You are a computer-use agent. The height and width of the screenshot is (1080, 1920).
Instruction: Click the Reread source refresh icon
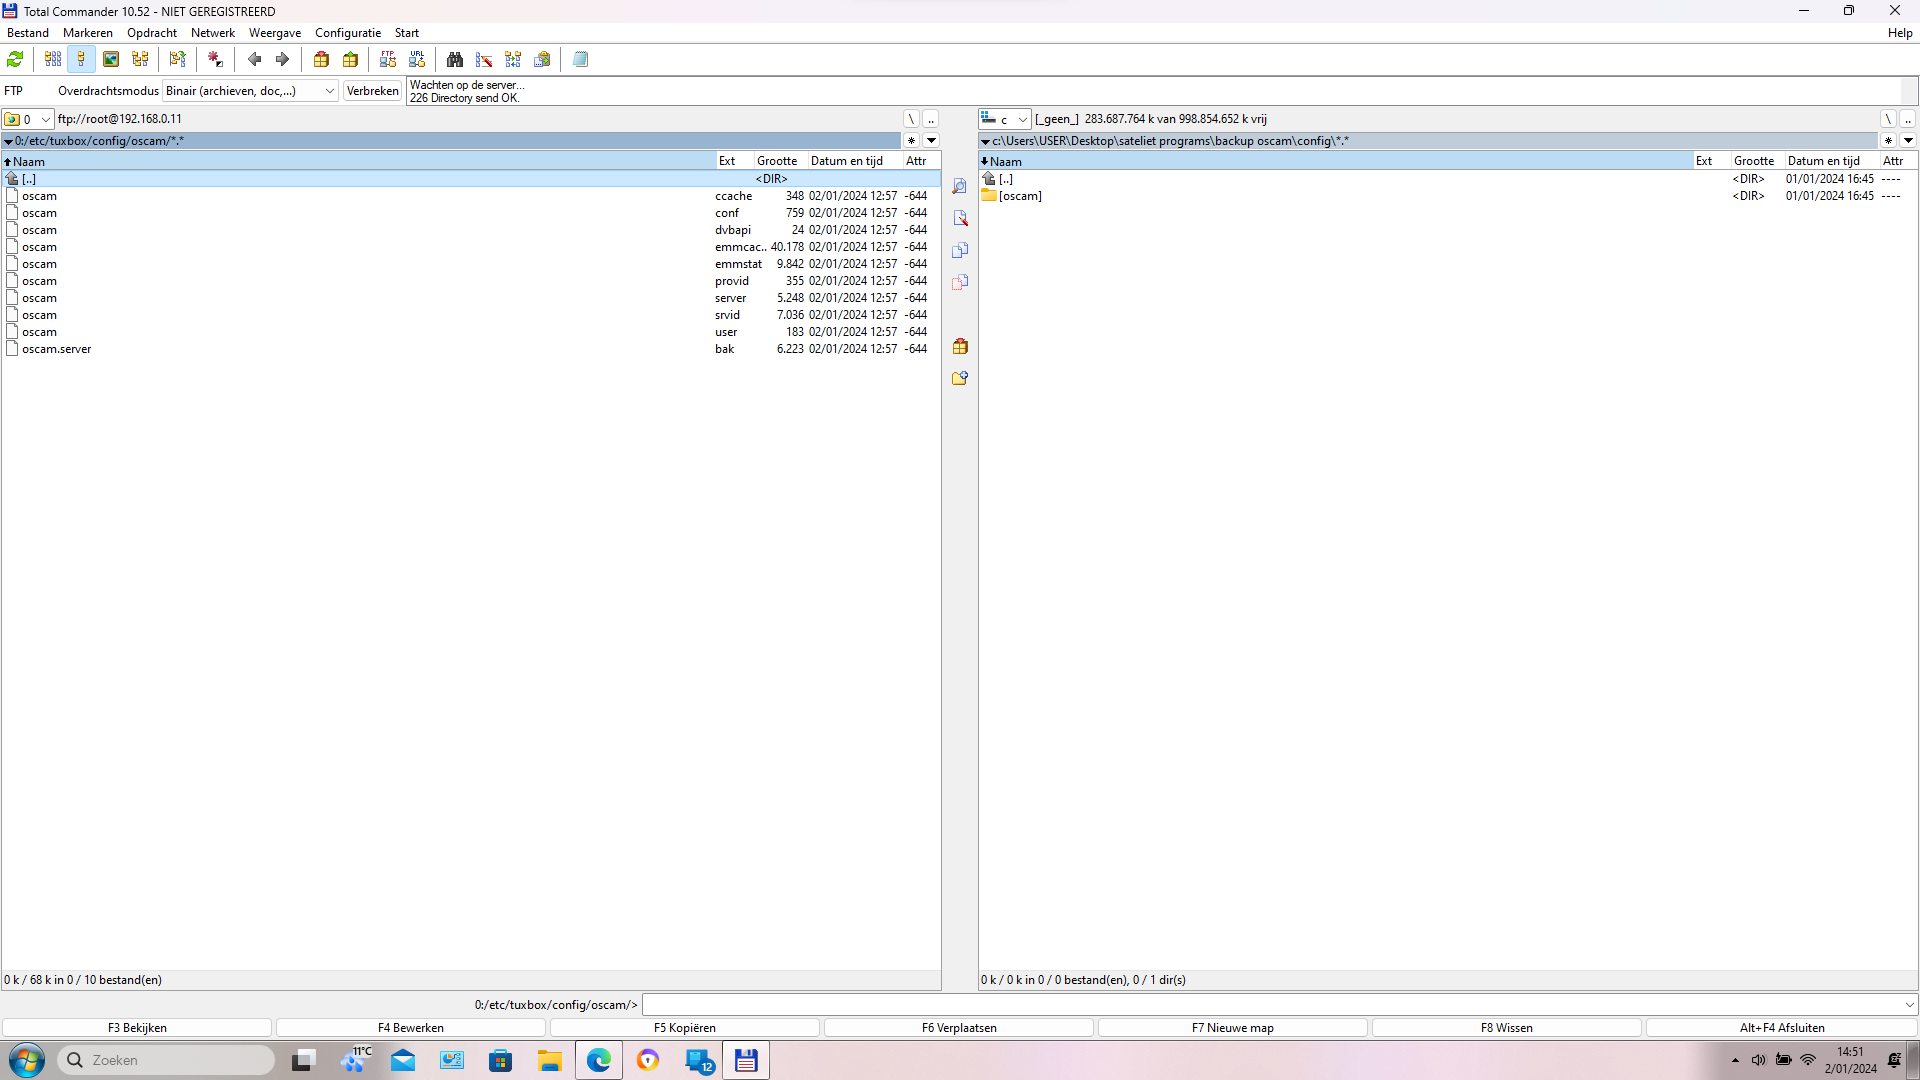pyautogui.click(x=15, y=59)
